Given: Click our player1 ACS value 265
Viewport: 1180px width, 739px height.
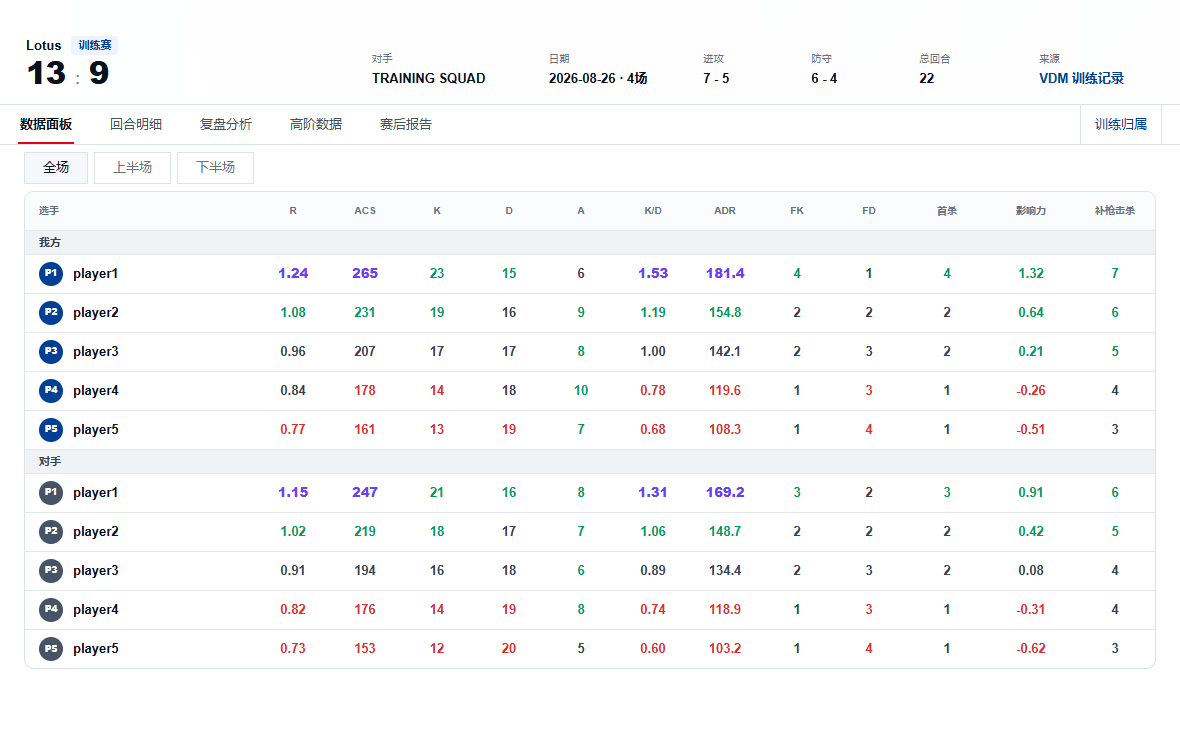Looking at the screenshot, I should pyautogui.click(x=365, y=273).
